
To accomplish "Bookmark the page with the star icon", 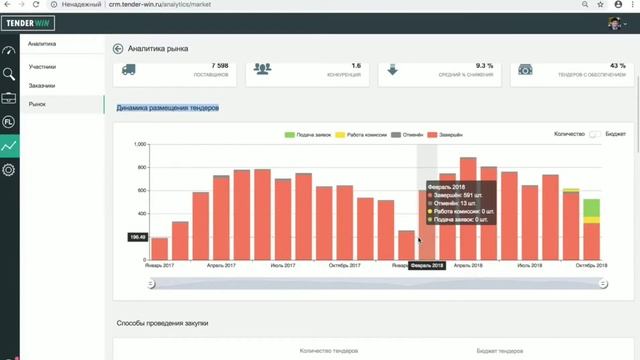I will [600, 4].
